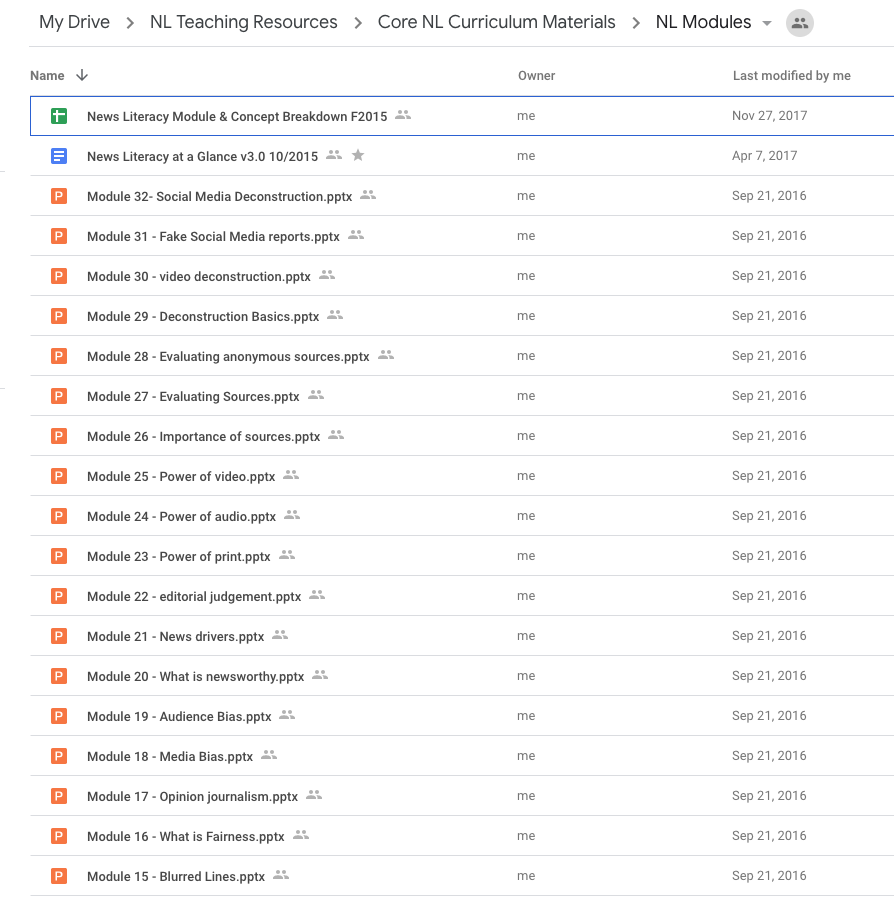Image resolution: width=894 pixels, height=898 pixels.
Task: Navigate to NL Teaching Resources breadcrumb
Action: (243, 22)
